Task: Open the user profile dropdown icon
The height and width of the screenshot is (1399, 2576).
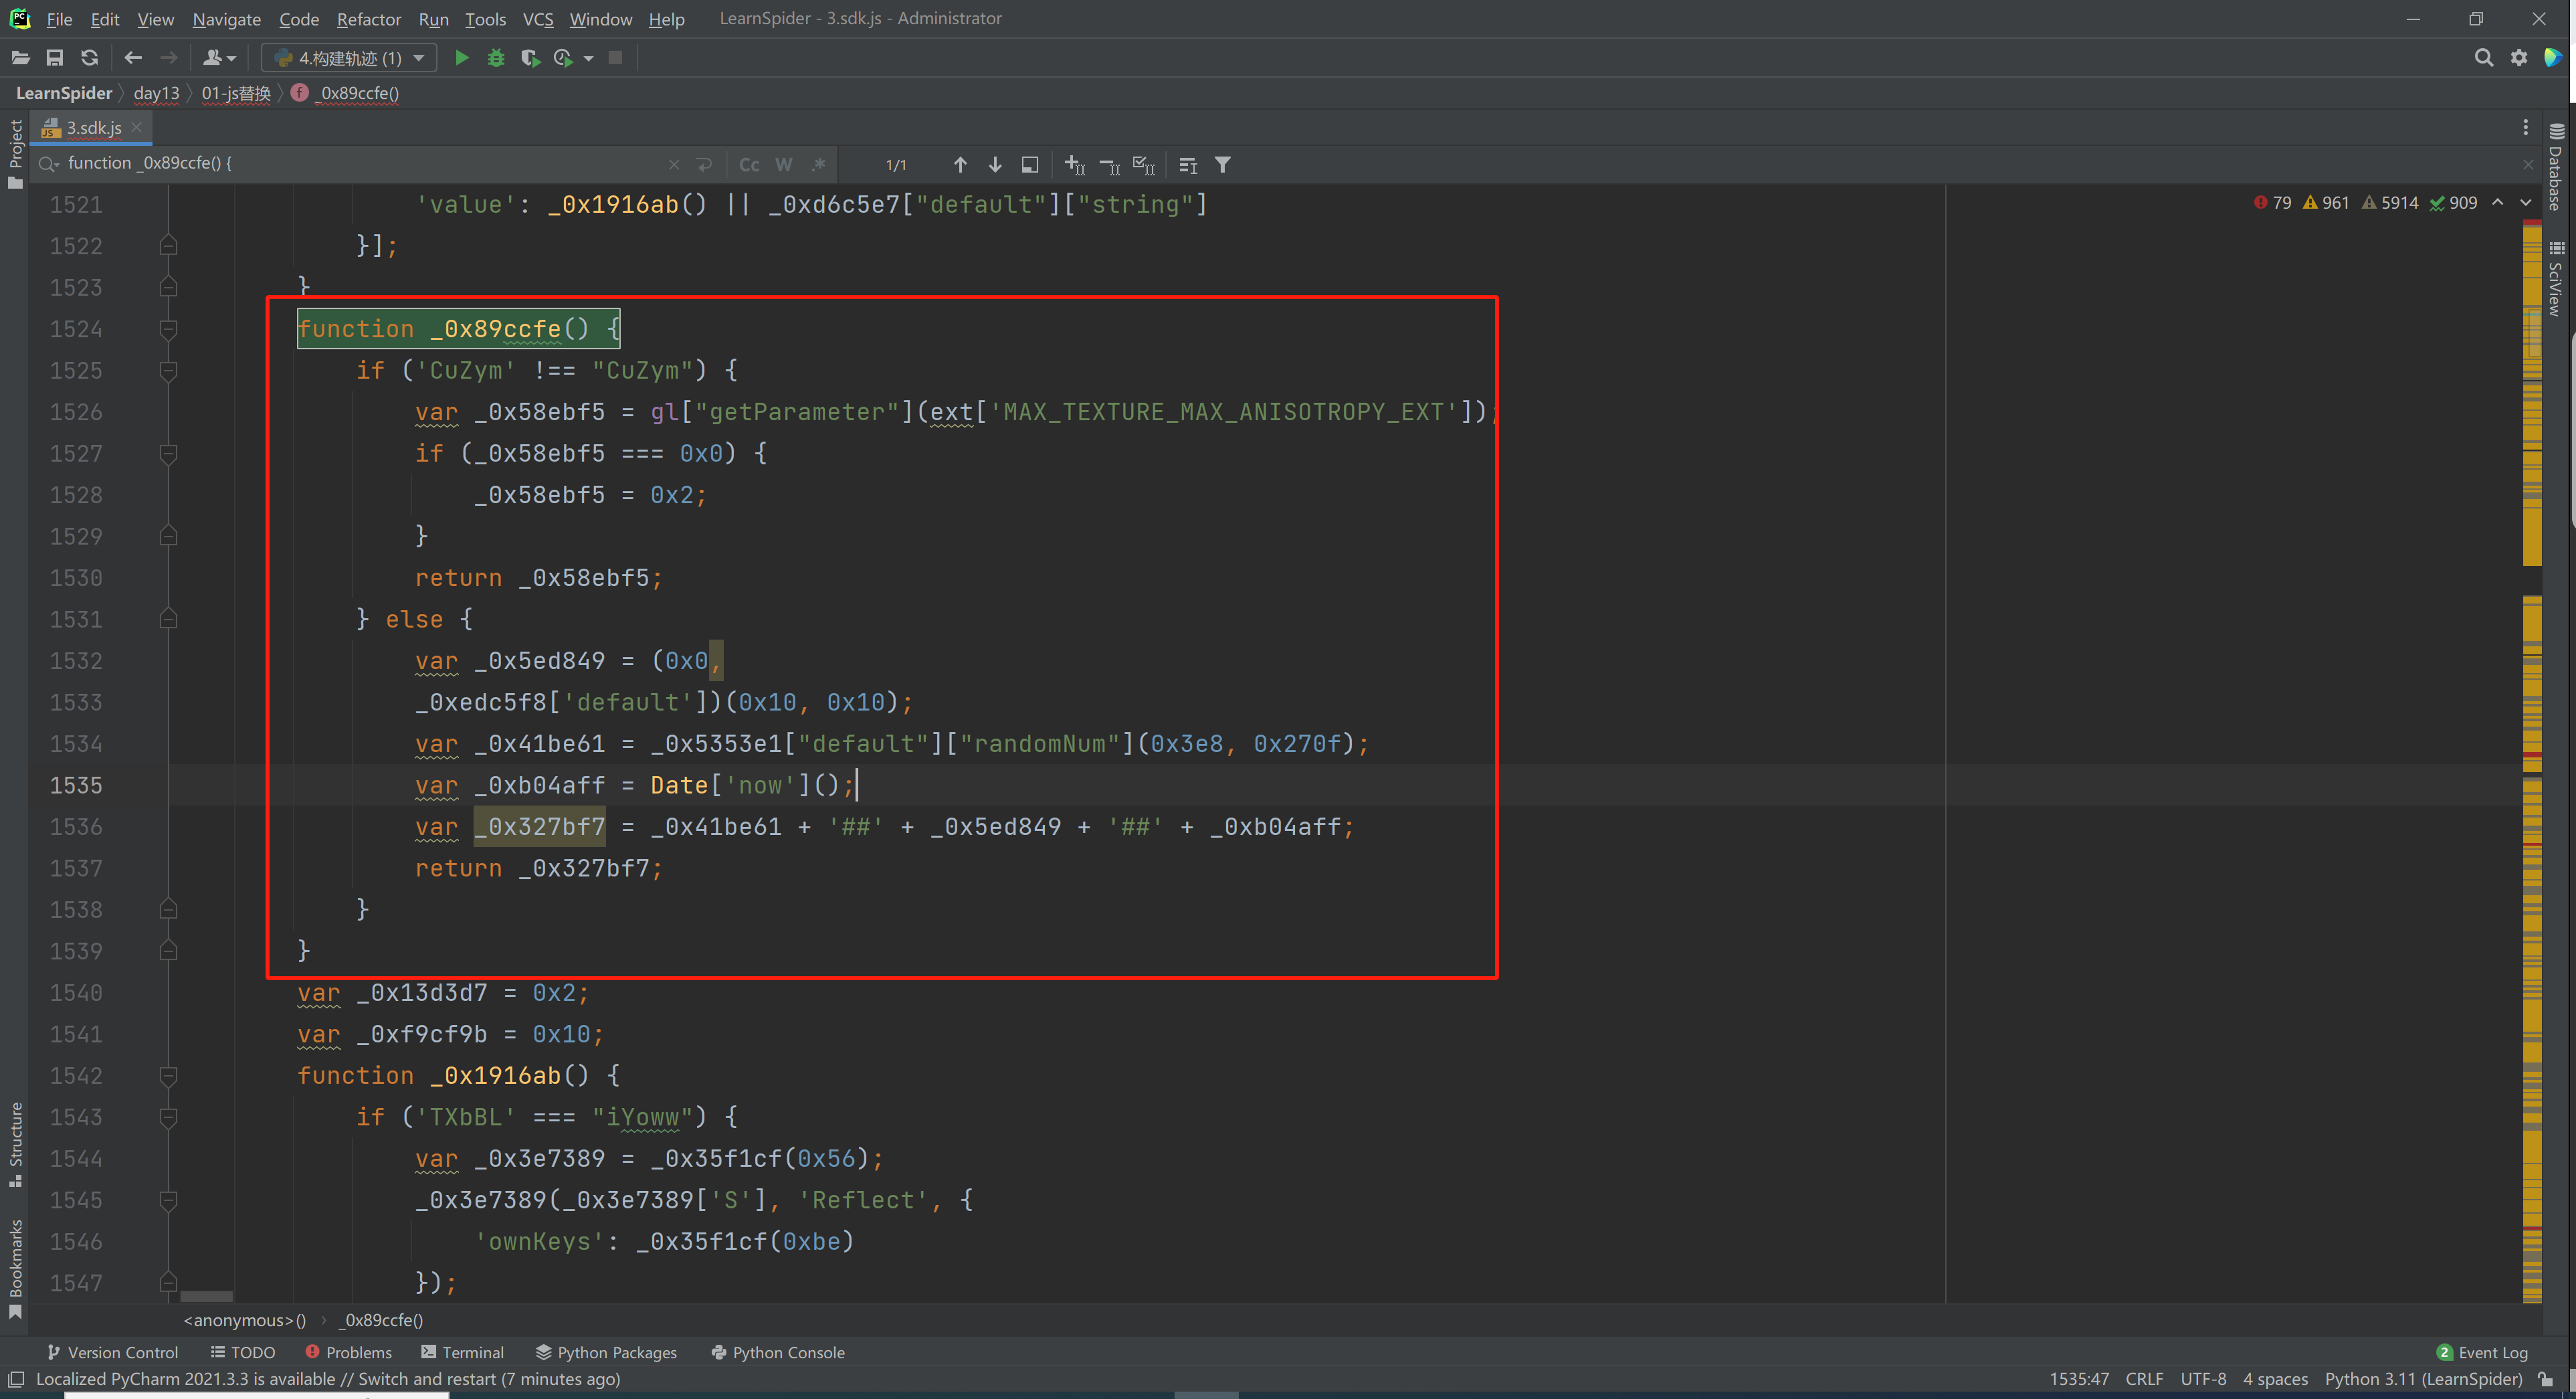Action: pyautogui.click(x=219, y=58)
